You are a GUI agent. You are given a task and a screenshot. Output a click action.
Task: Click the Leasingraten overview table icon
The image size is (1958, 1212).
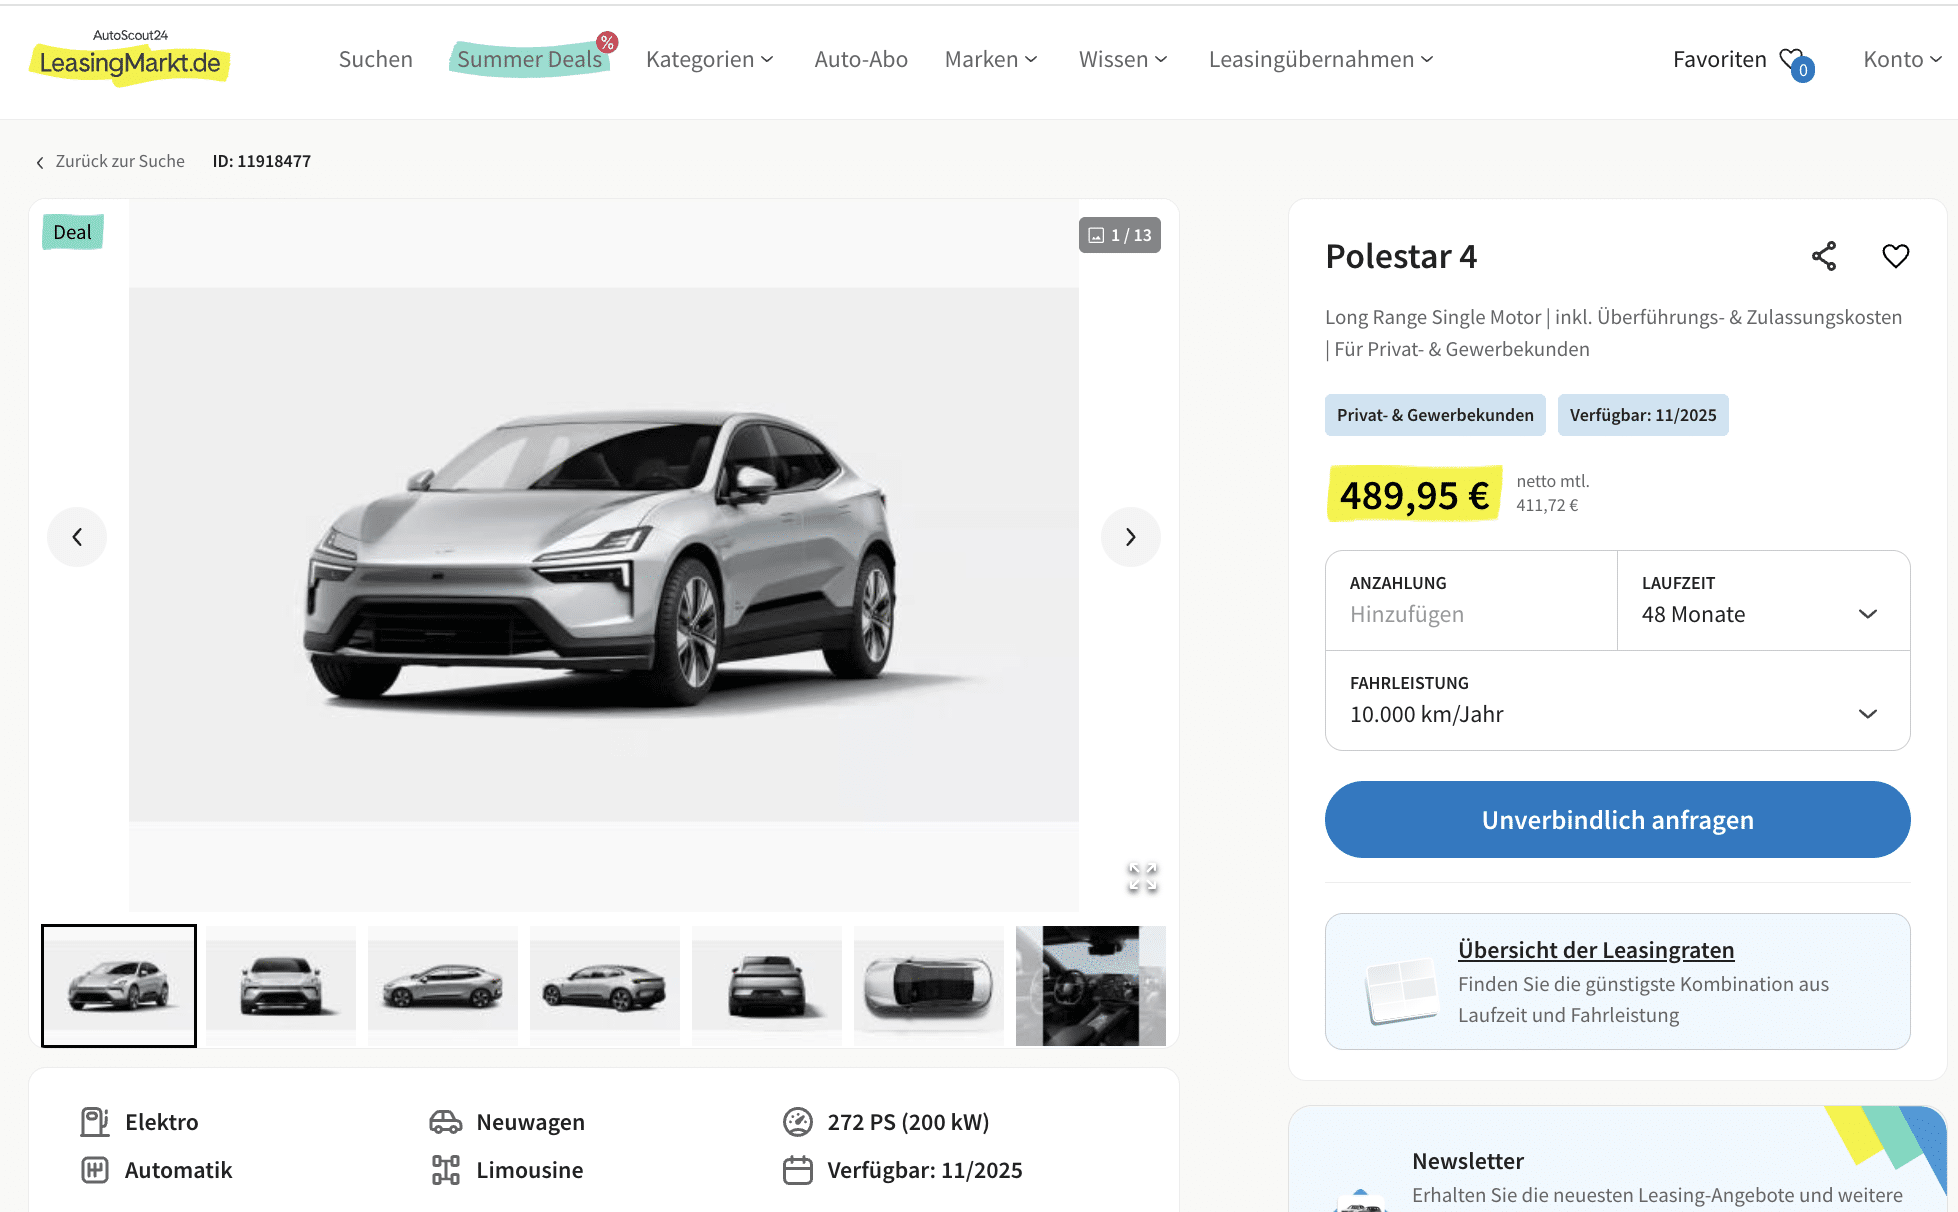[1401, 991]
